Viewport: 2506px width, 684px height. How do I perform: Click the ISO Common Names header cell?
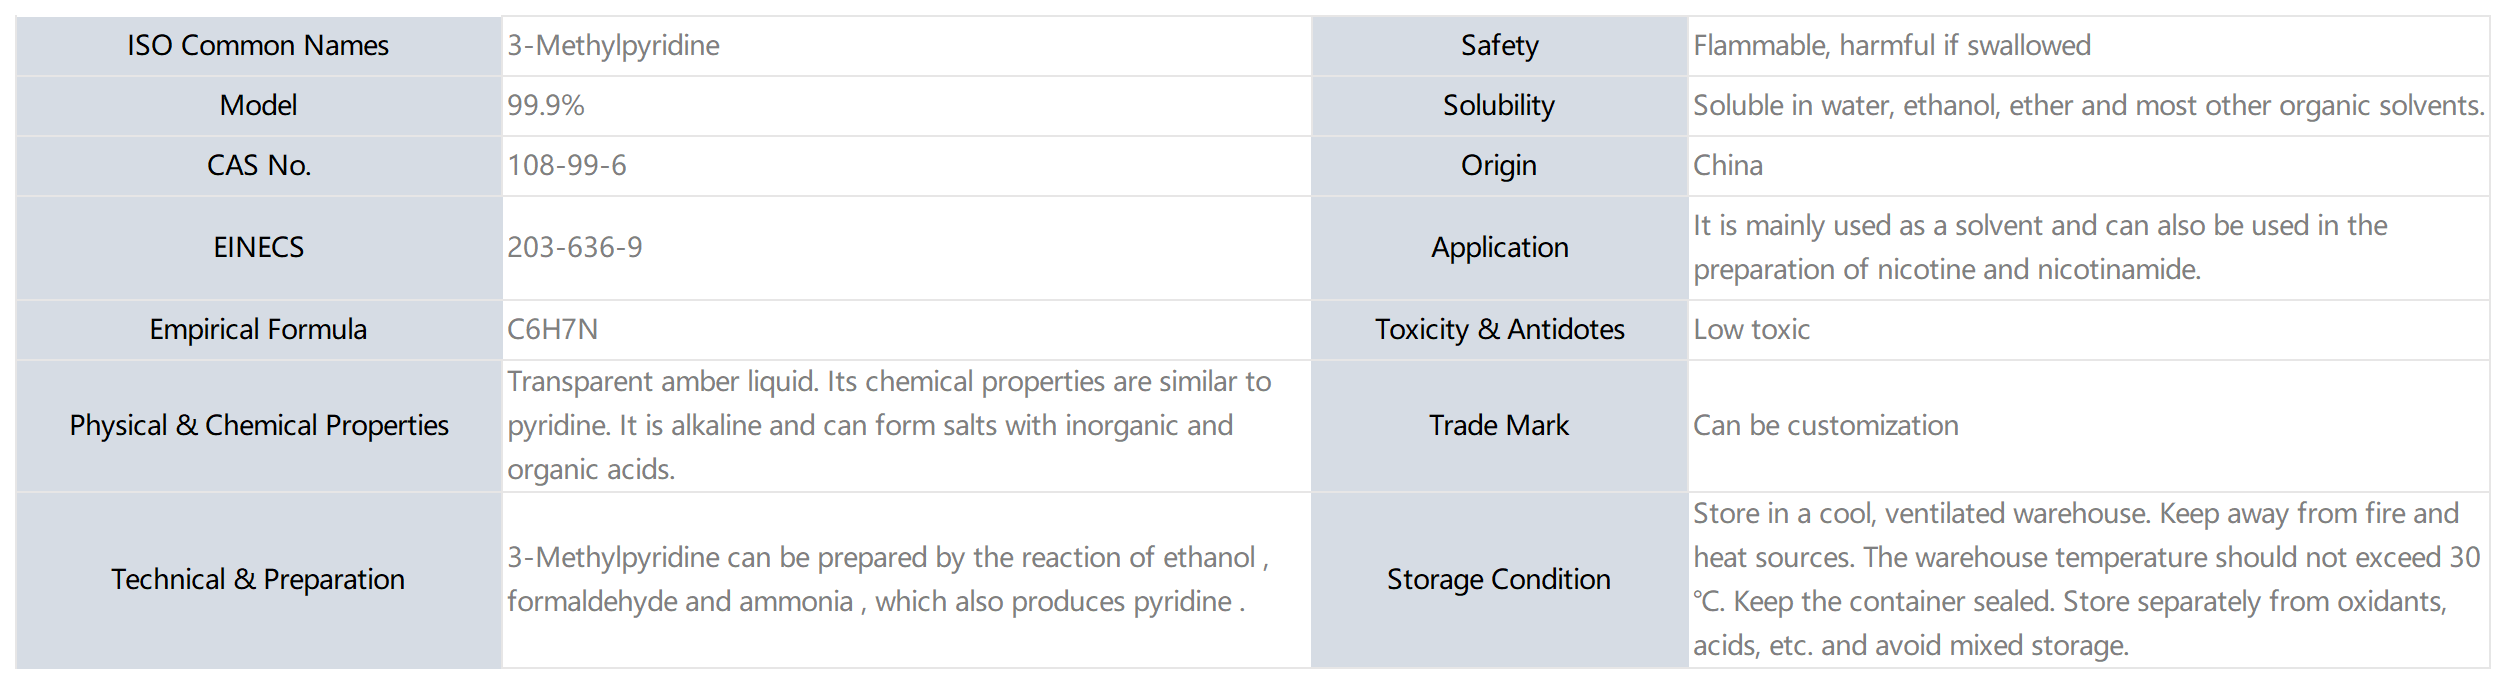click(258, 46)
